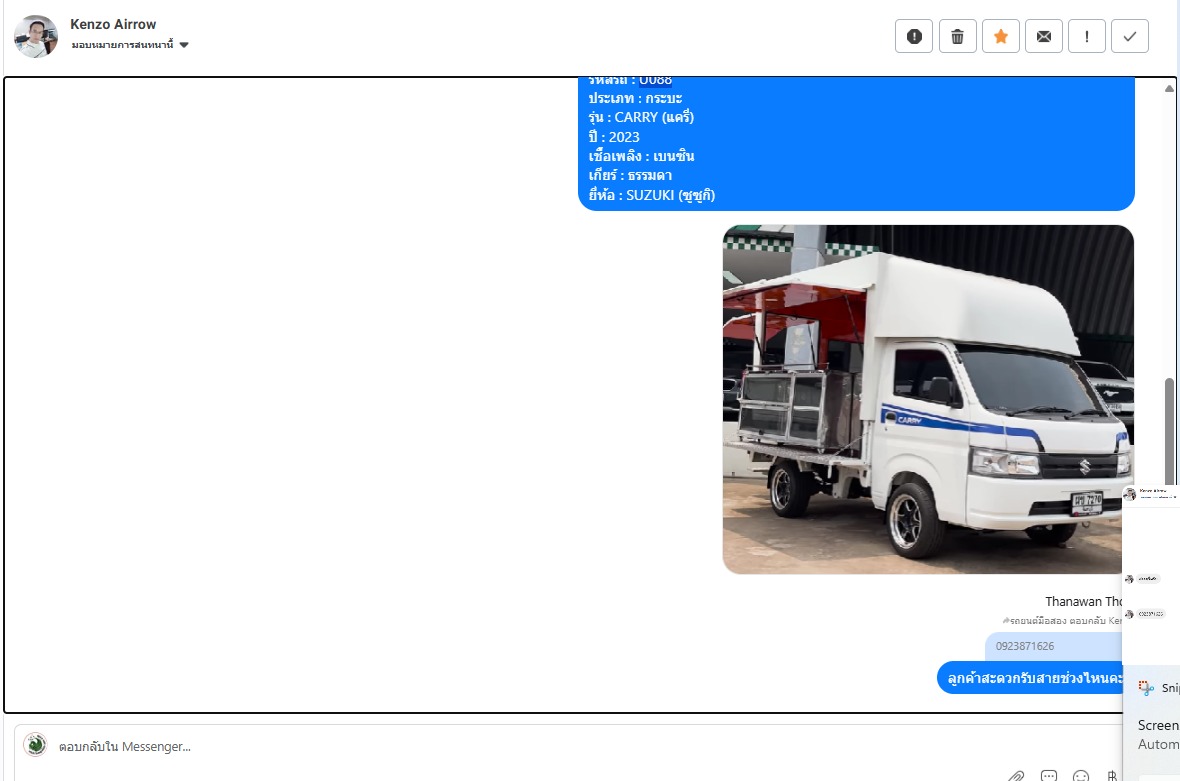The image size is (1180, 781).
Task: Open the emoji picker smiley icon
Action: tap(1081, 776)
